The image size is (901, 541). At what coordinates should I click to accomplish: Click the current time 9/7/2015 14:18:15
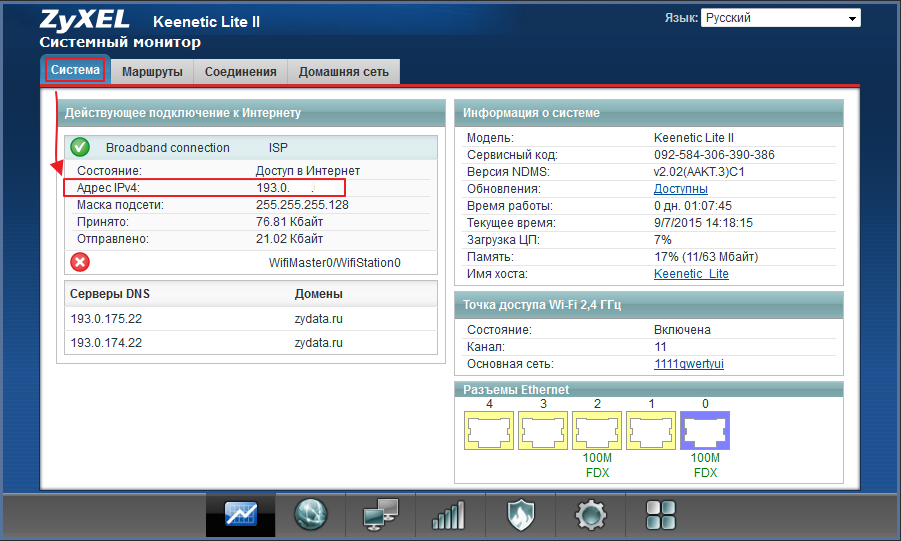[x=703, y=222]
